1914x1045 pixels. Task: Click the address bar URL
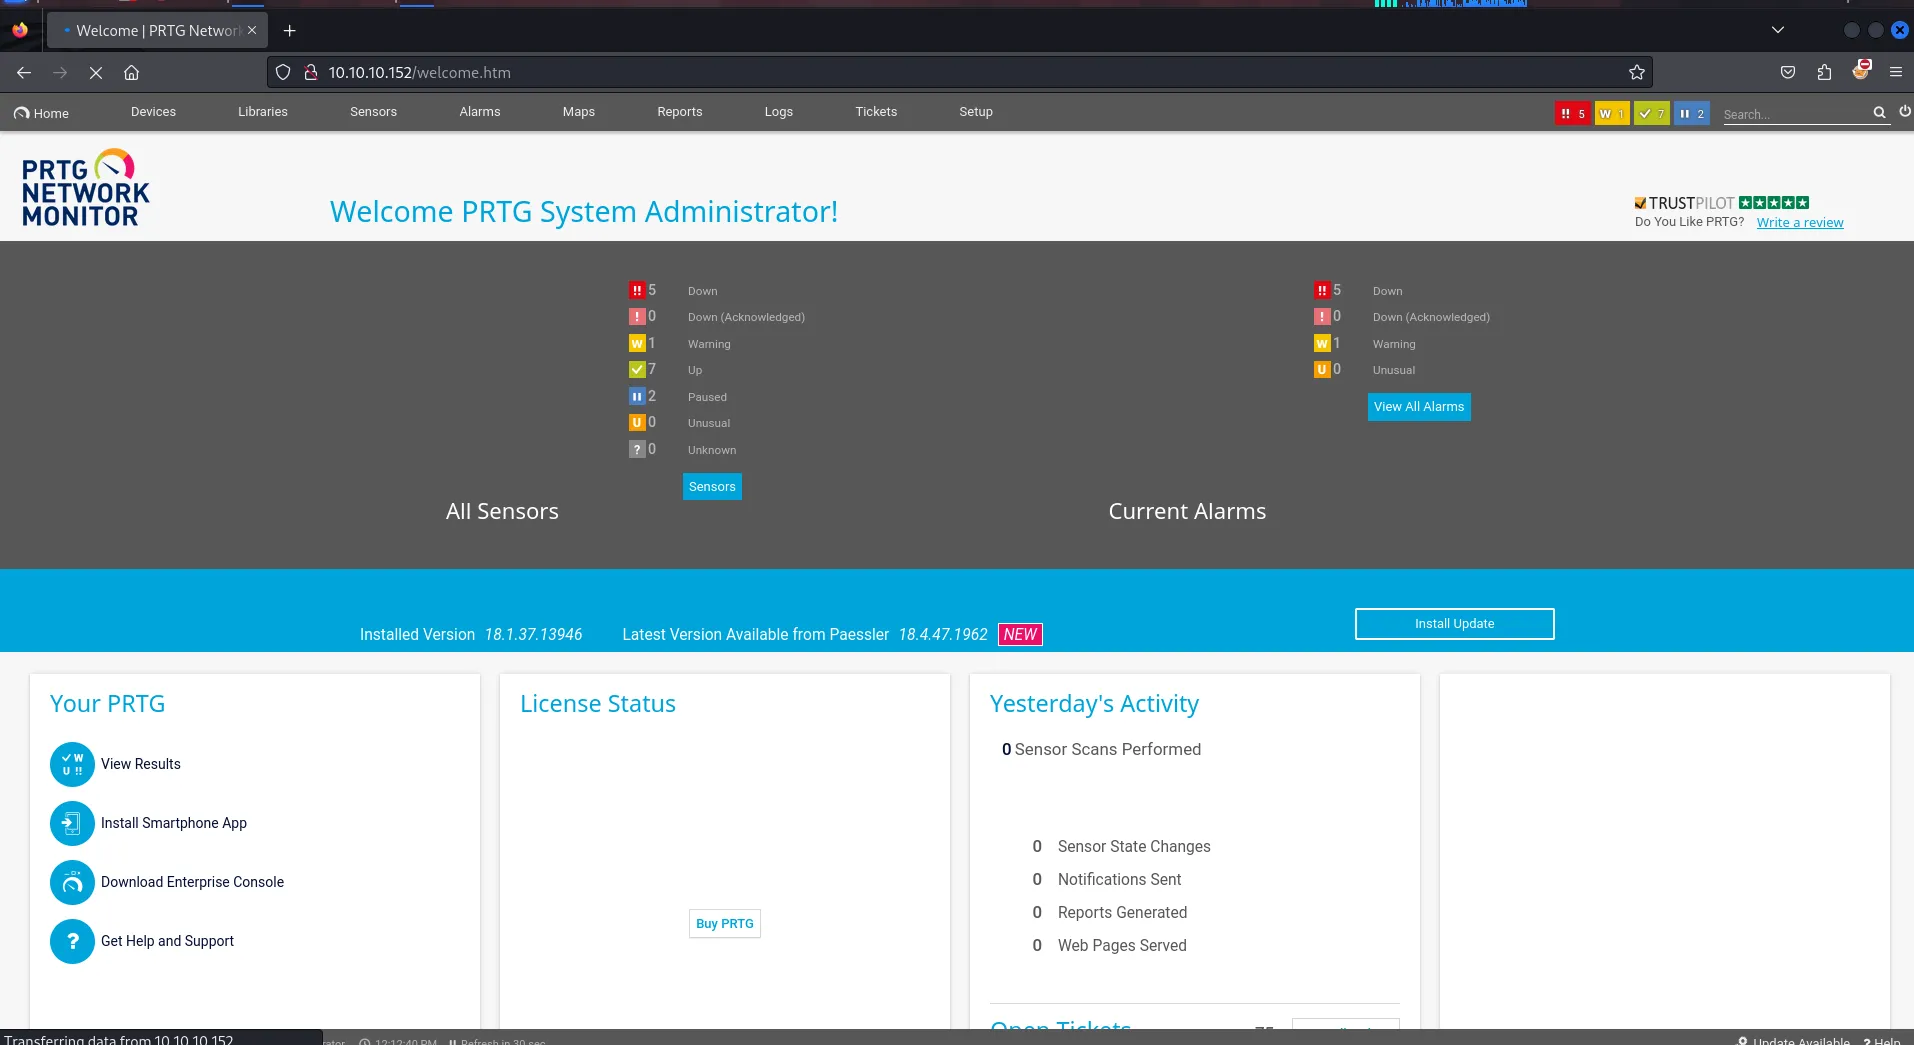(x=420, y=72)
